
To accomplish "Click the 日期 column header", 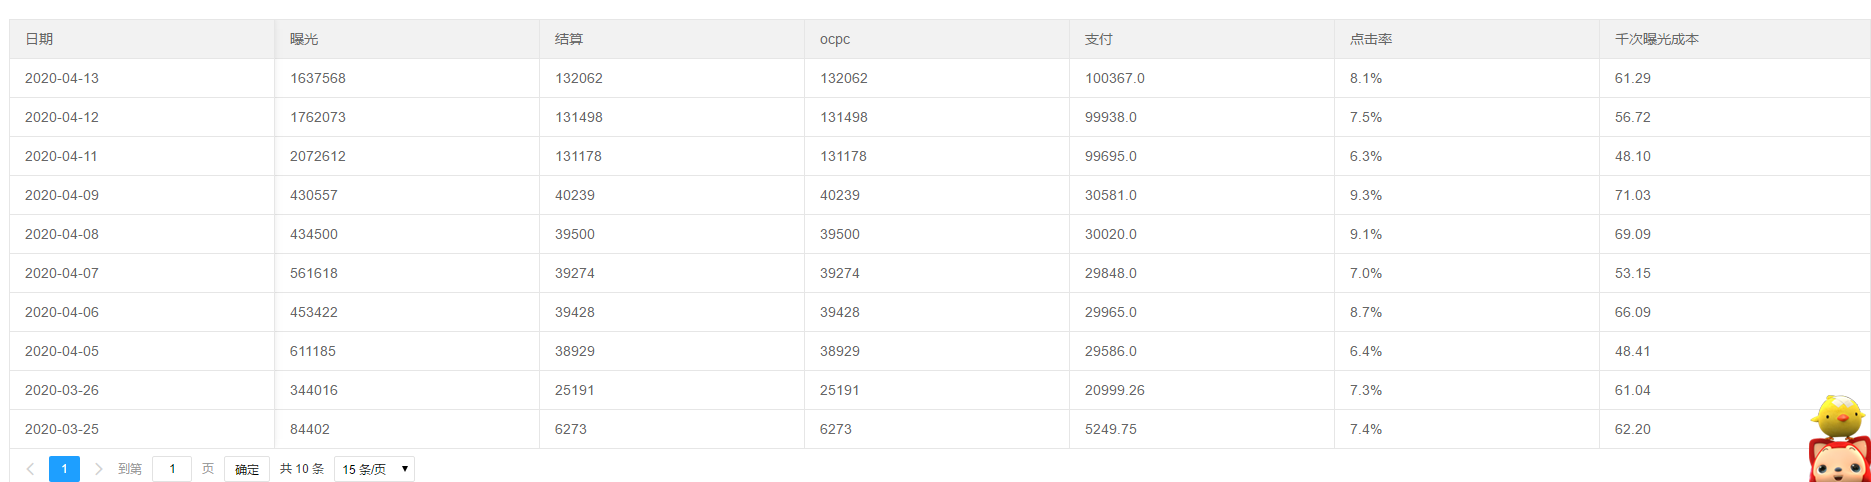I will [x=39, y=39].
